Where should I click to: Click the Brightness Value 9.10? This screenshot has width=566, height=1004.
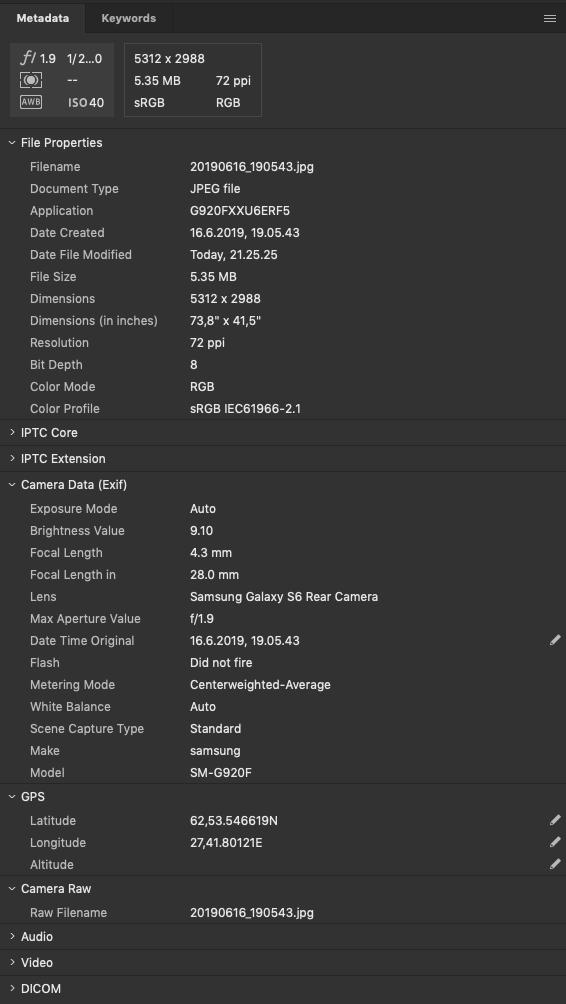(x=202, y=531)
